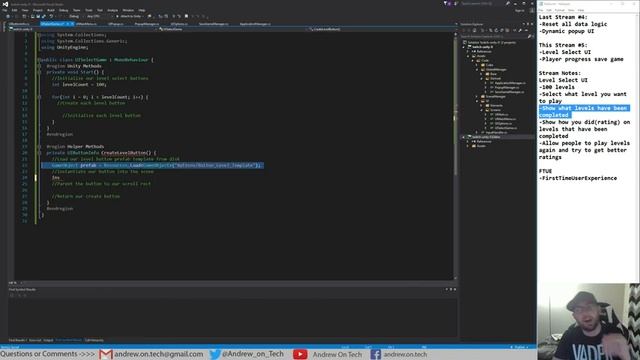Viewport: 640px width, 360px height.
Task: Open the Analyze menu
Action: [113, 10]
